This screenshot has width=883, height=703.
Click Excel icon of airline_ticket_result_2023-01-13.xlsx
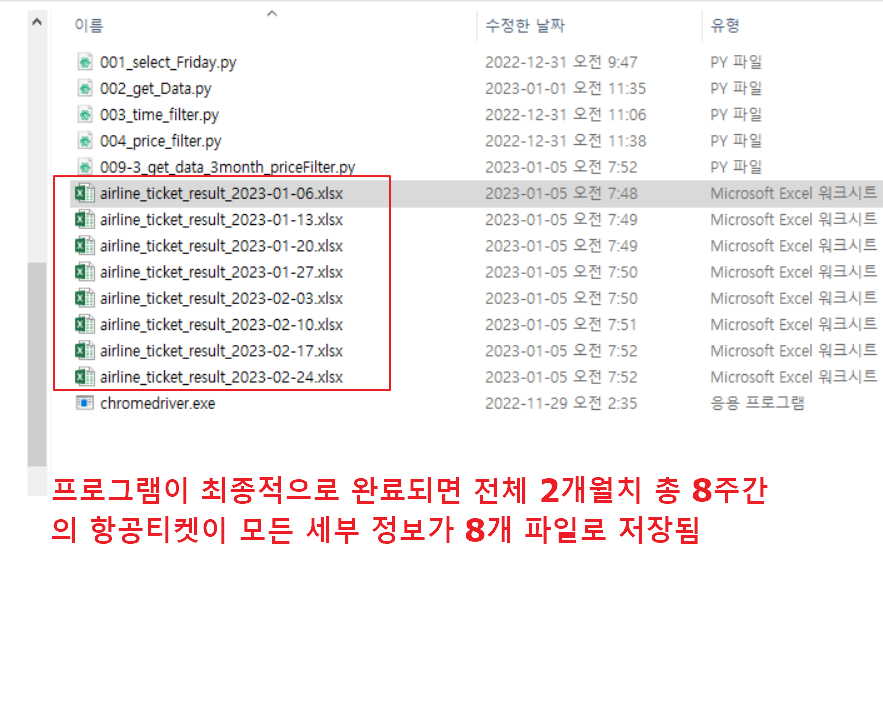[84, 219]
